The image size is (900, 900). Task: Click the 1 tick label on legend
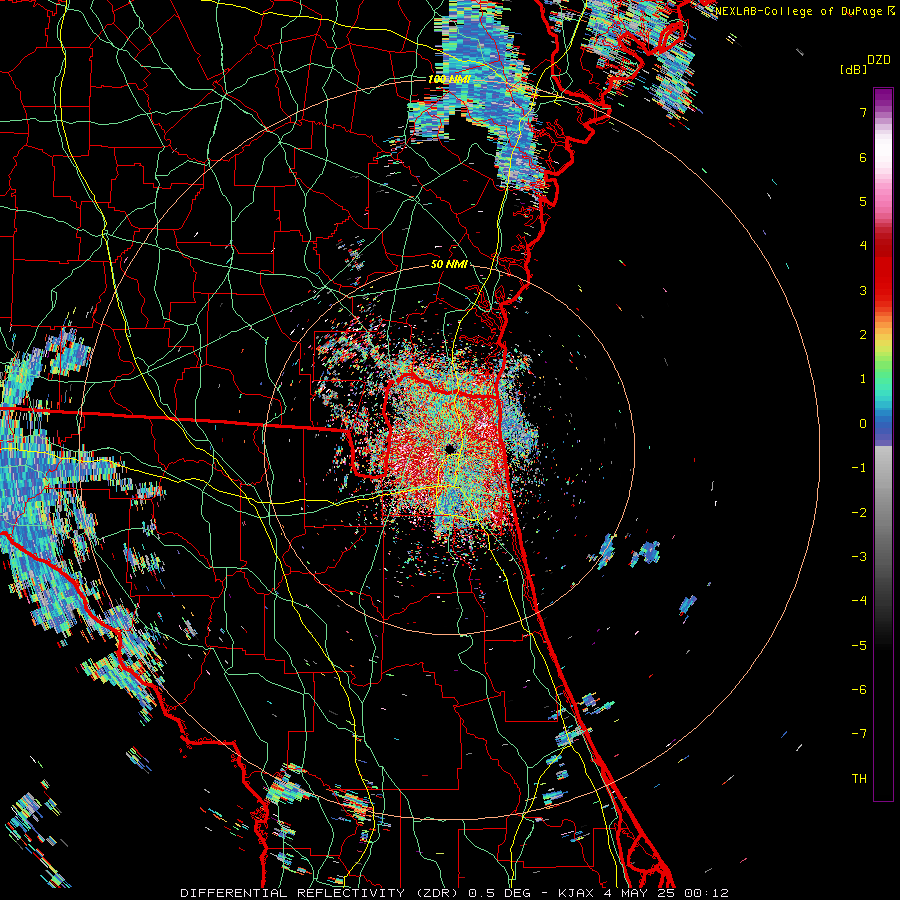[x=863, y=379]
